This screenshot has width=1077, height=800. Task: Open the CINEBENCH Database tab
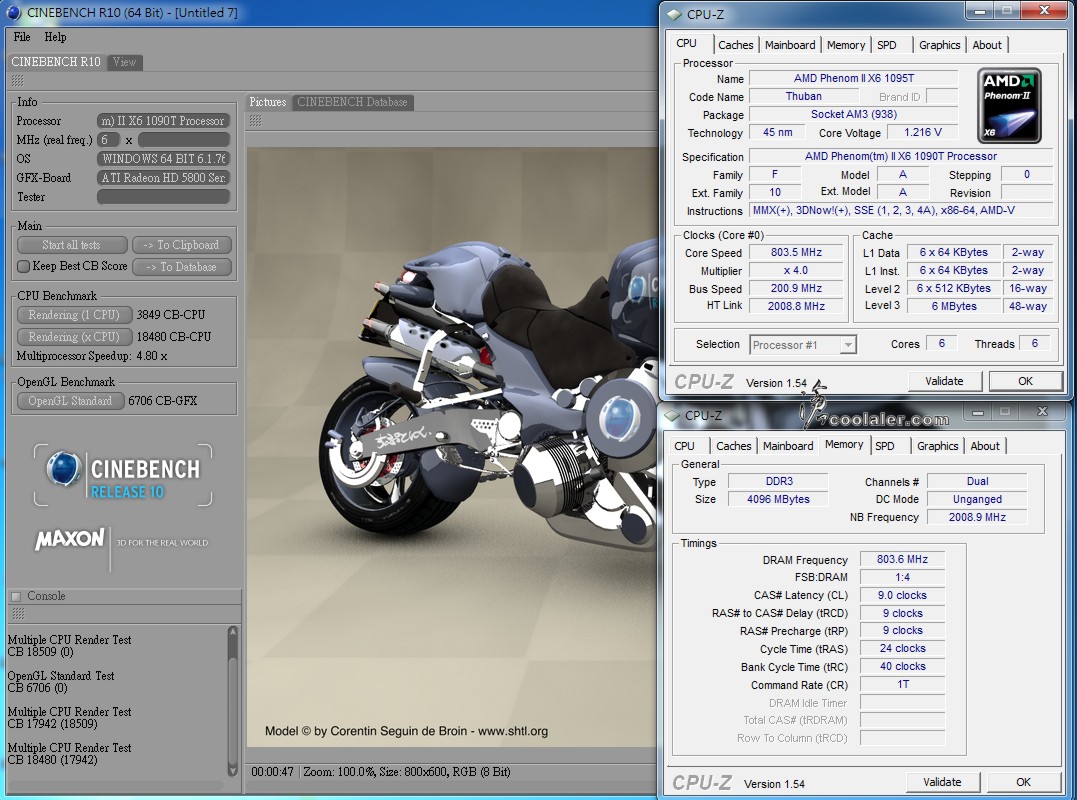(x=352, y=102)
